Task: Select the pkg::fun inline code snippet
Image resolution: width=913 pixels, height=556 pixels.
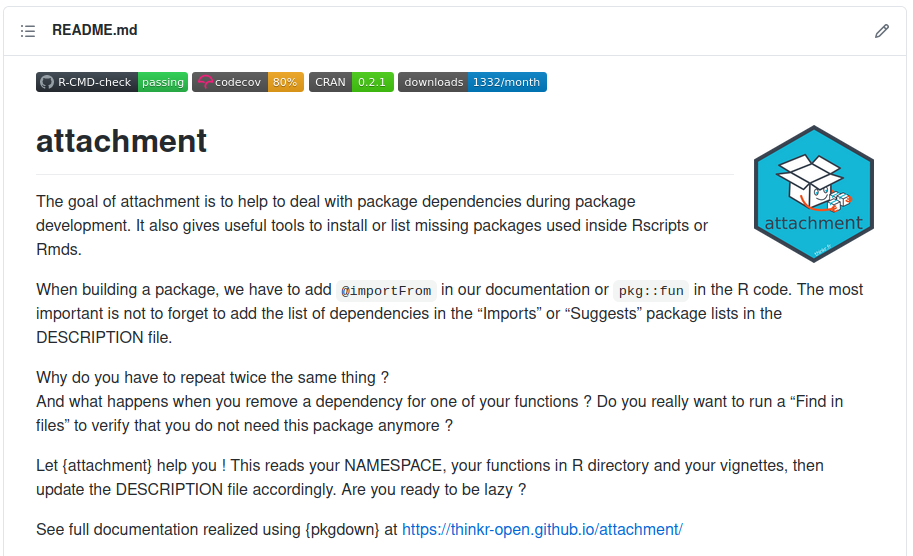Action: tap(651, 291)
